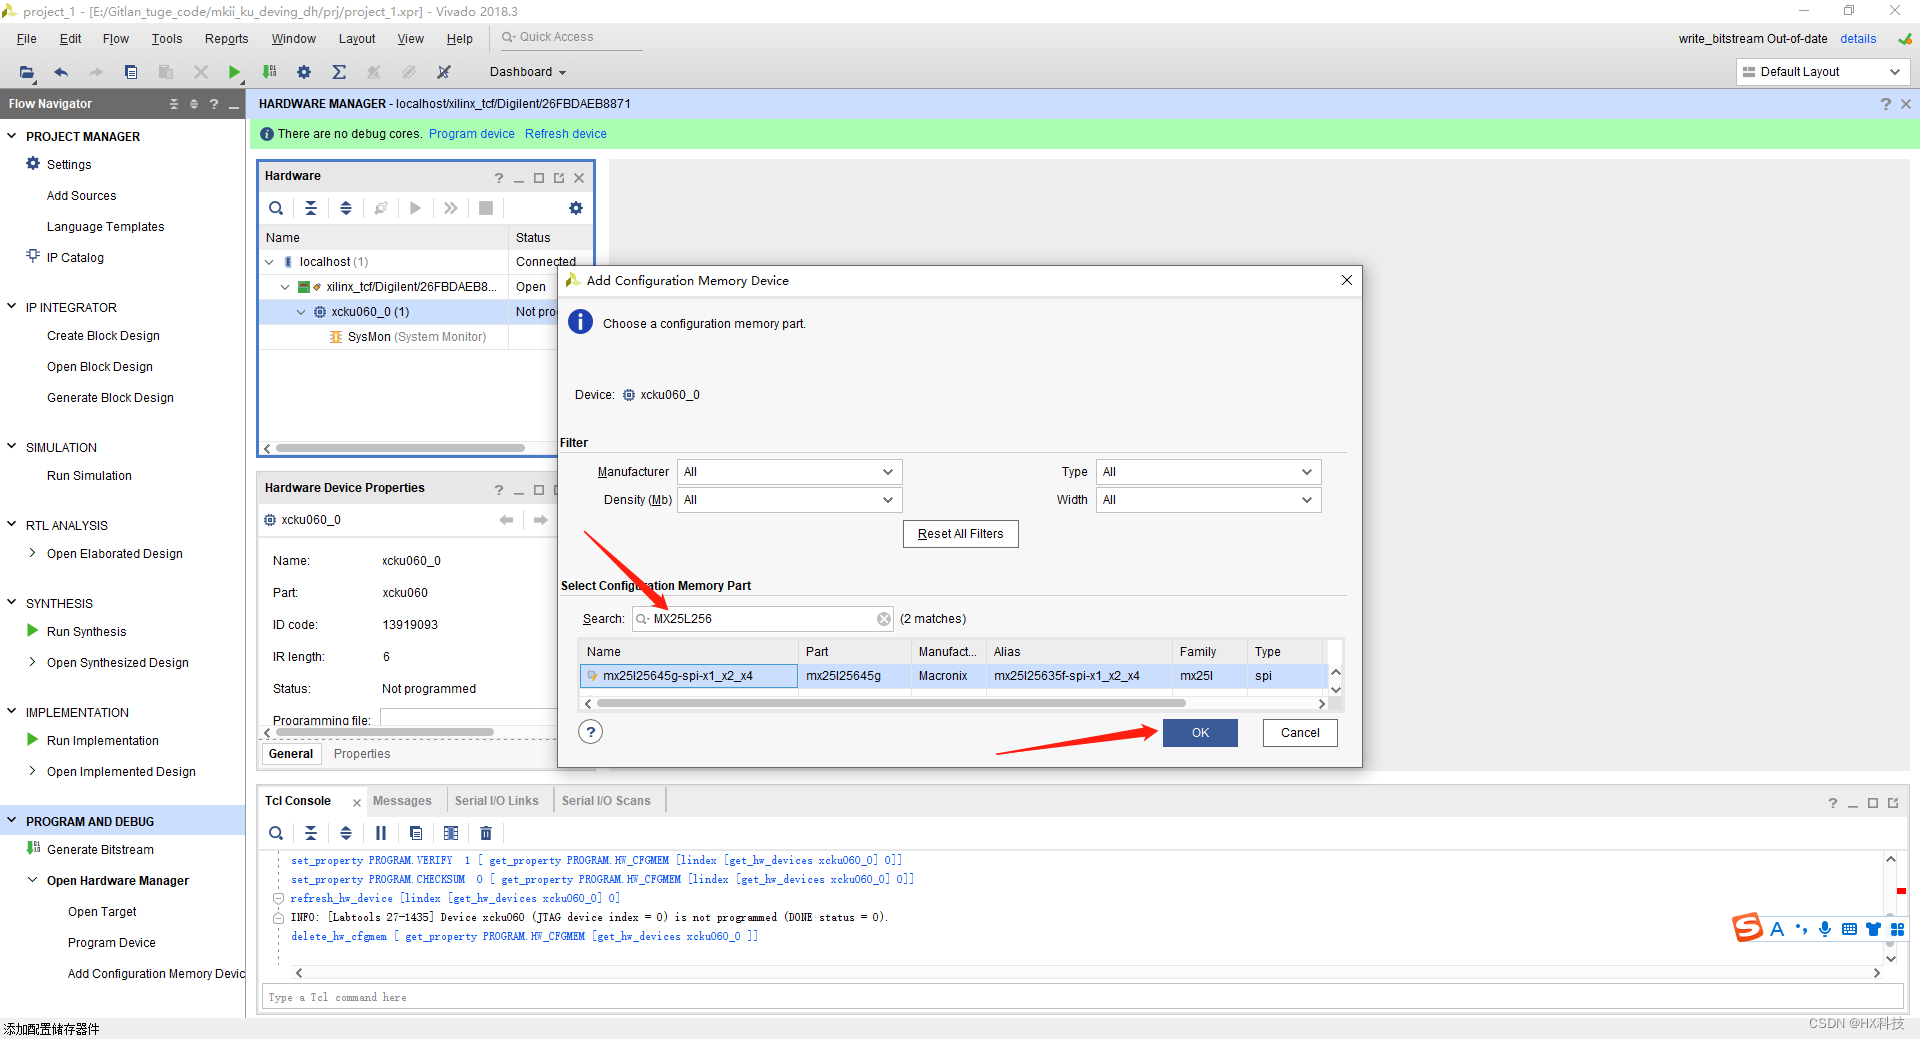This screenshot has height=1039, width=1920.
Task: Click the Tcl command input field
Action: click(x=1082, y=997)
